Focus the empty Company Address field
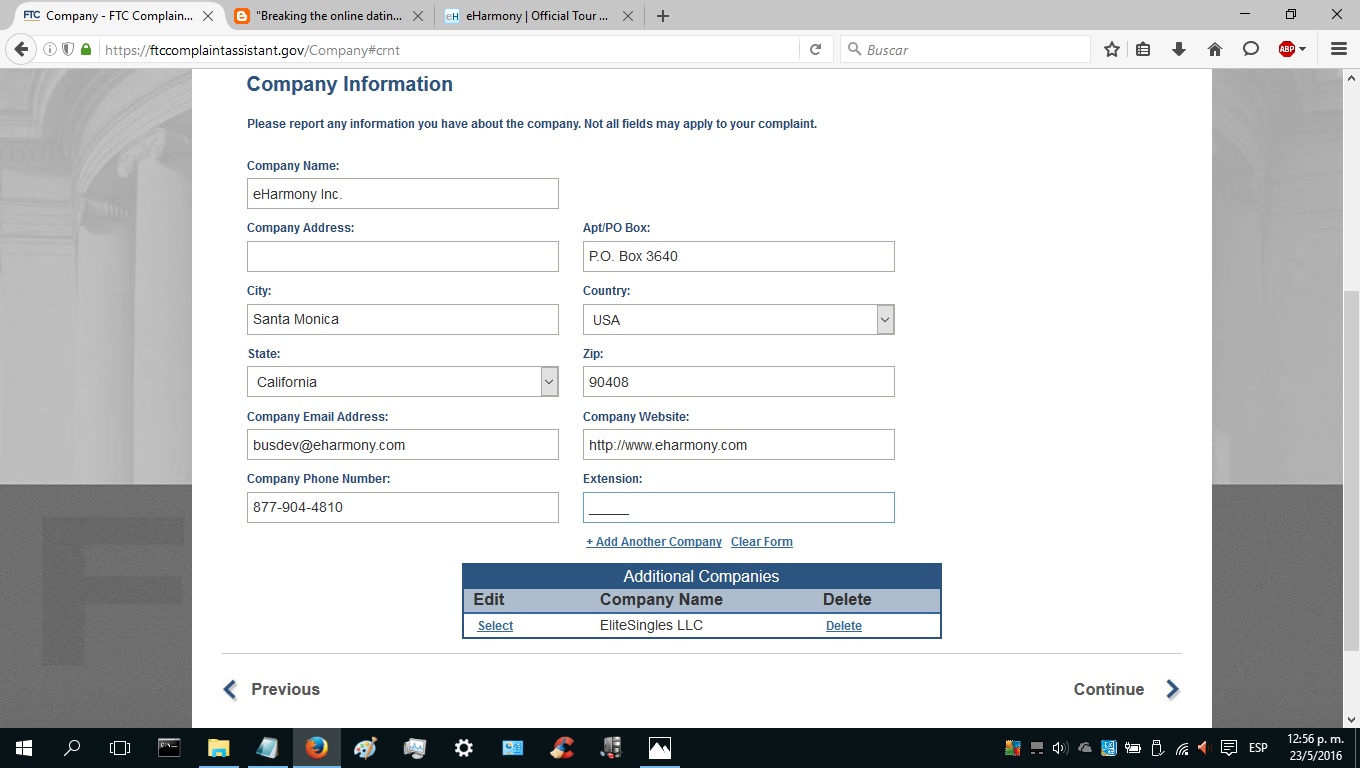 point(403,256)
